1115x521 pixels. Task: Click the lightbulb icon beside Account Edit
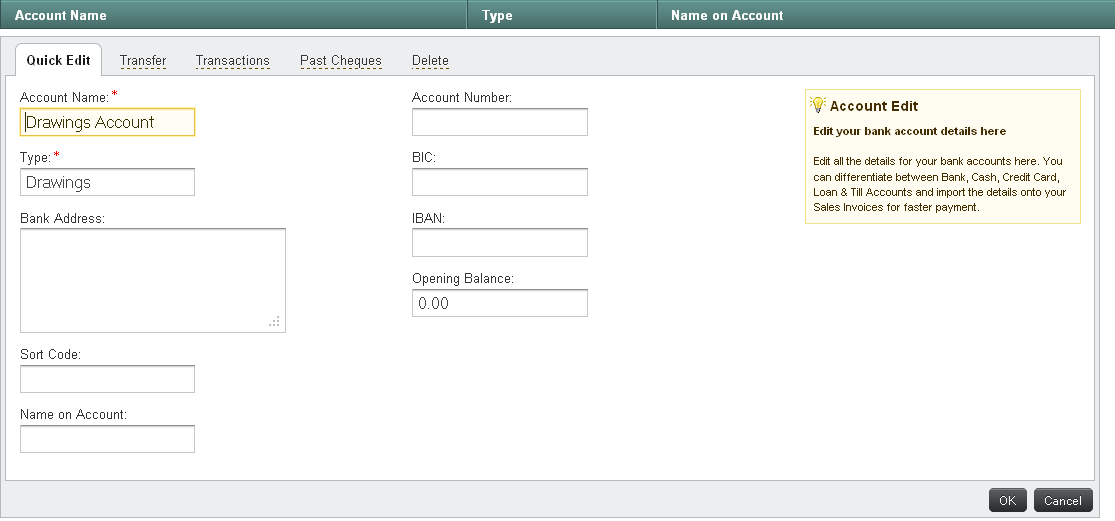[x=817, y=105]
